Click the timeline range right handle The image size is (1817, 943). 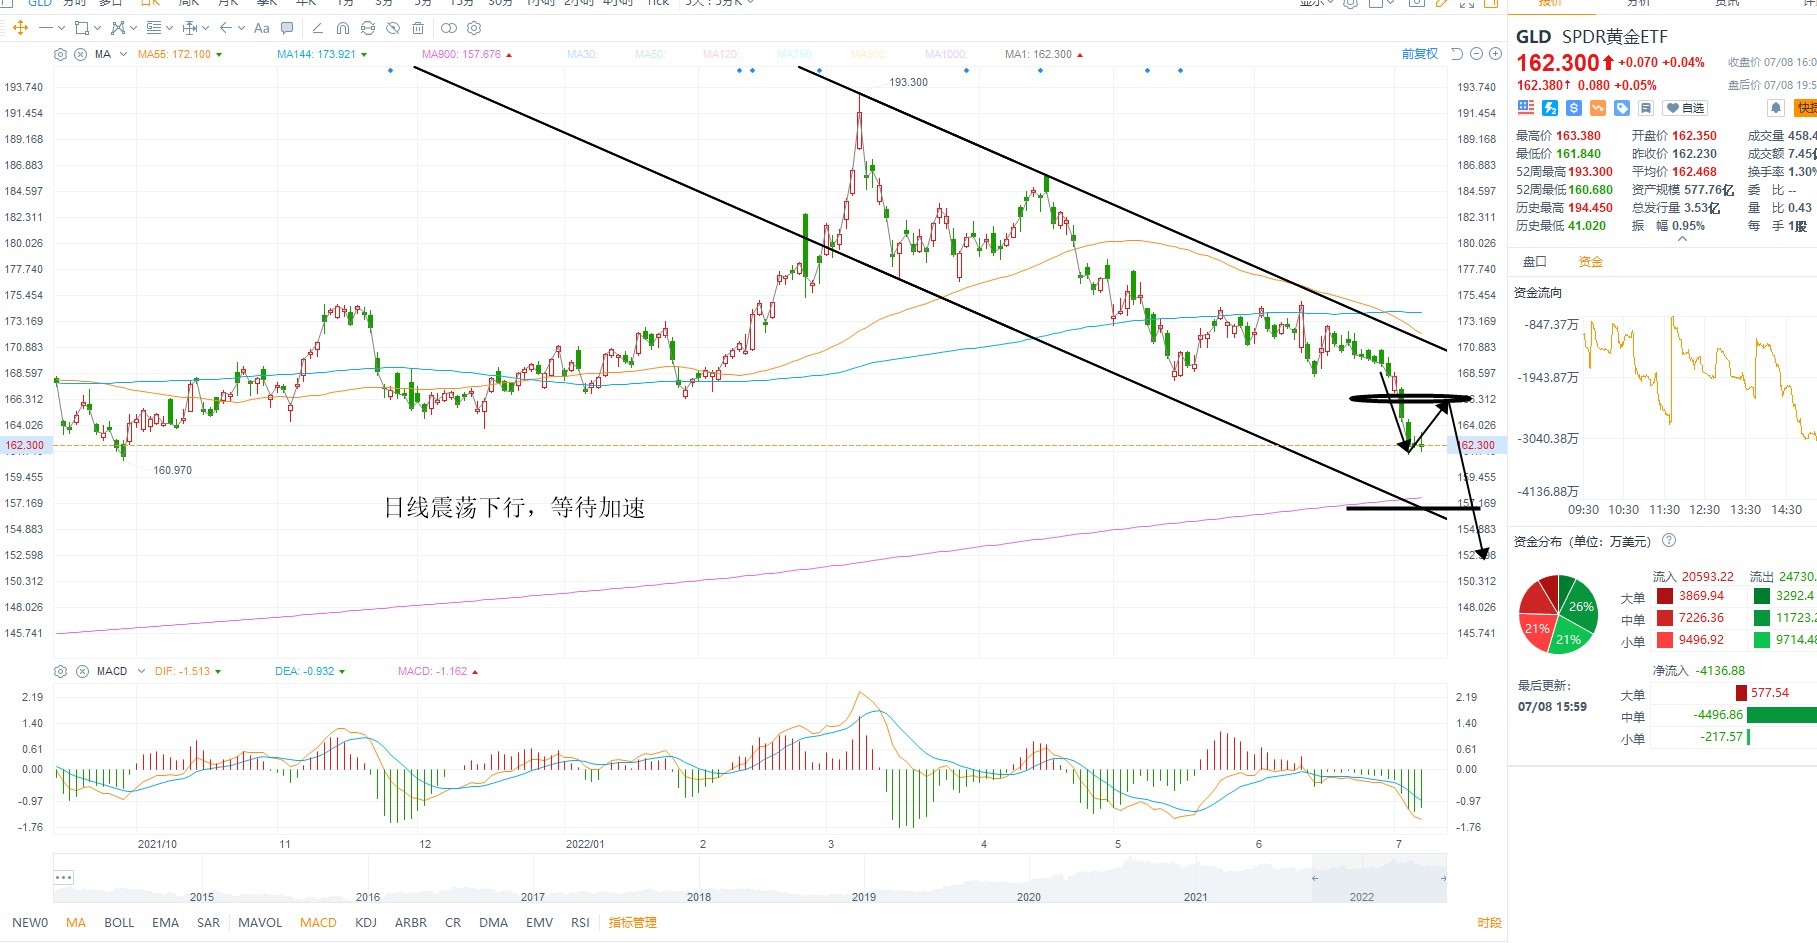pos(1443,878)
